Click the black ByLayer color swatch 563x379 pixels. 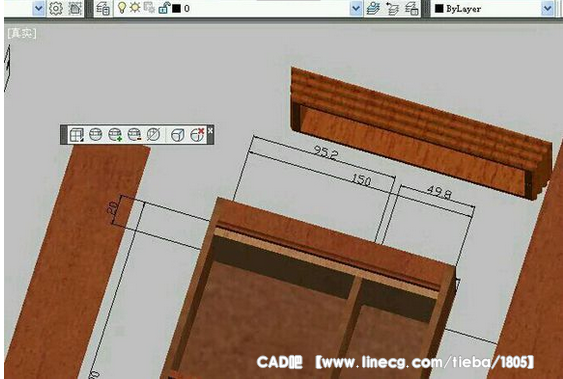tap(439, 9)
